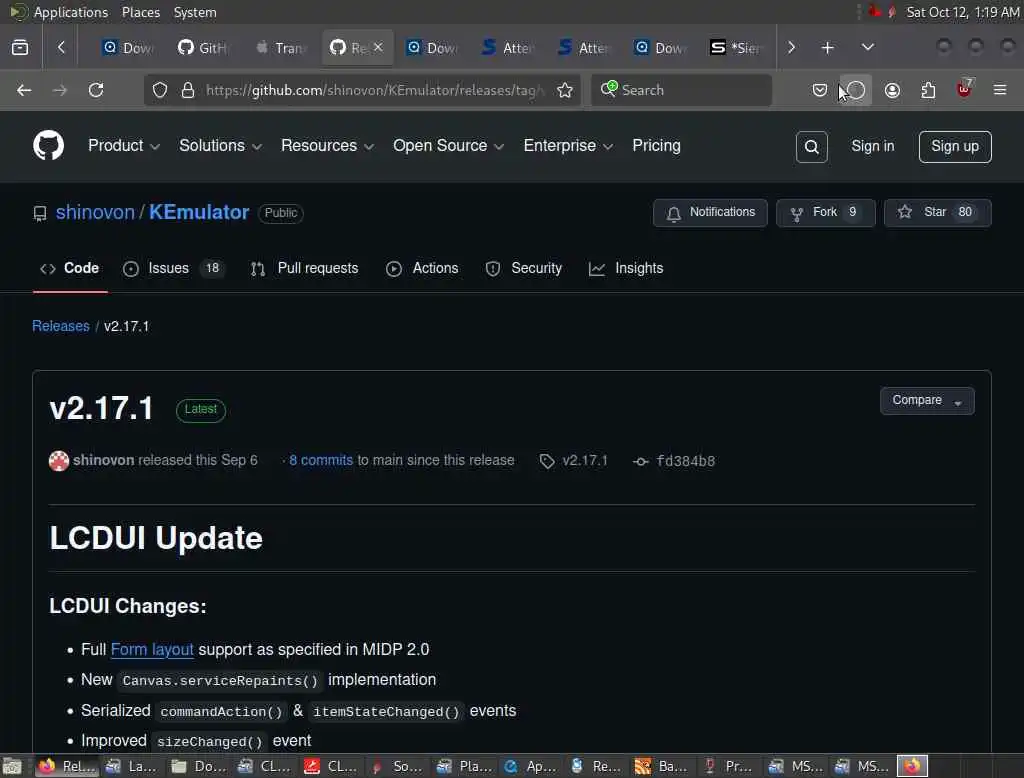
Task: List all tabs dropdown chevron
Action: click(867, 47)
